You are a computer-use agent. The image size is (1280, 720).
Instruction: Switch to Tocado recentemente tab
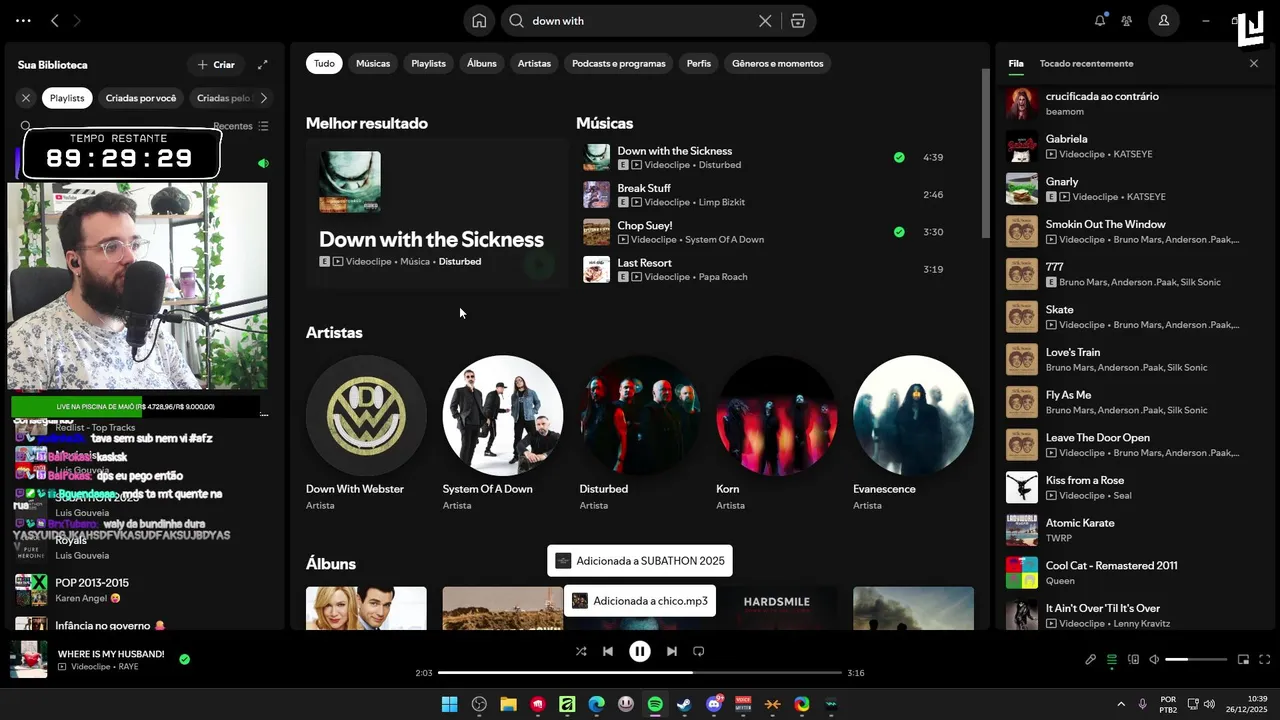point(1086,63)
